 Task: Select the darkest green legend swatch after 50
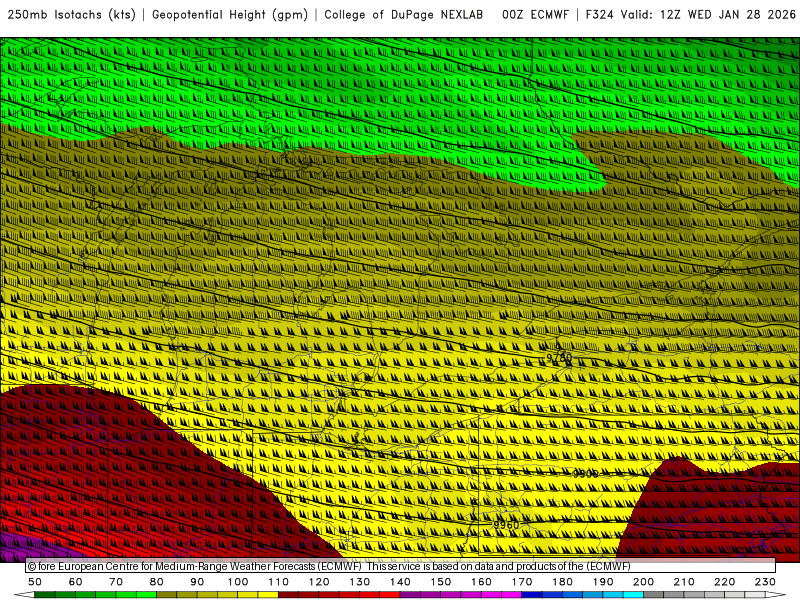pos(45,595)
